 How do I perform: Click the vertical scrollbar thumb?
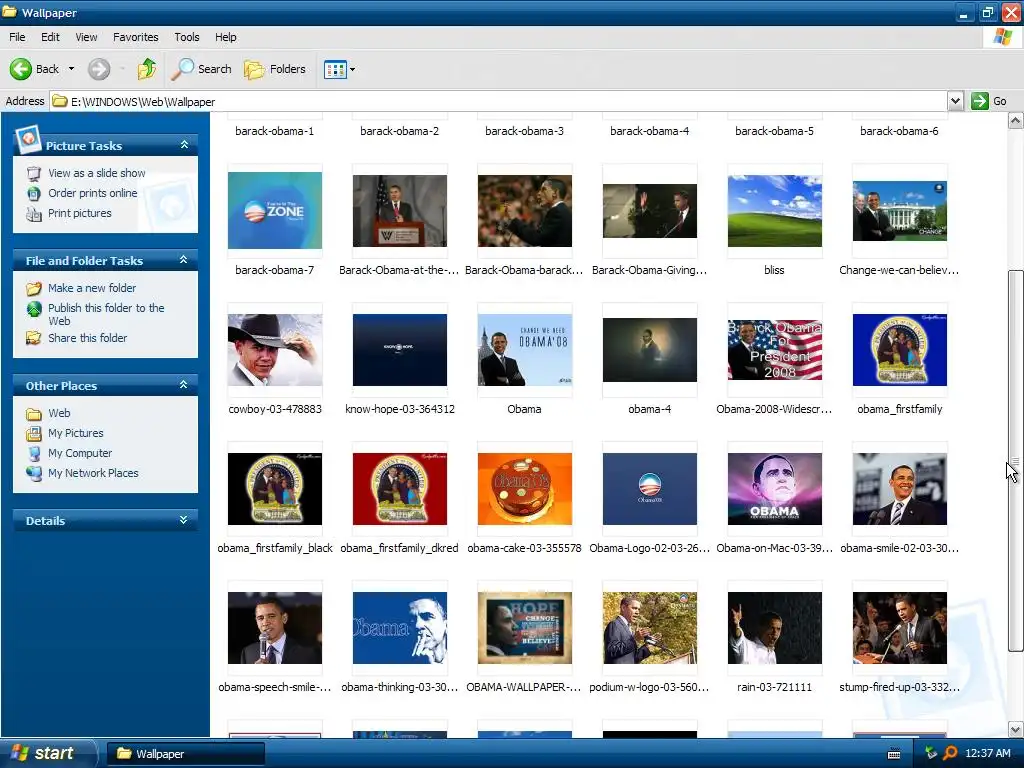1015,460
